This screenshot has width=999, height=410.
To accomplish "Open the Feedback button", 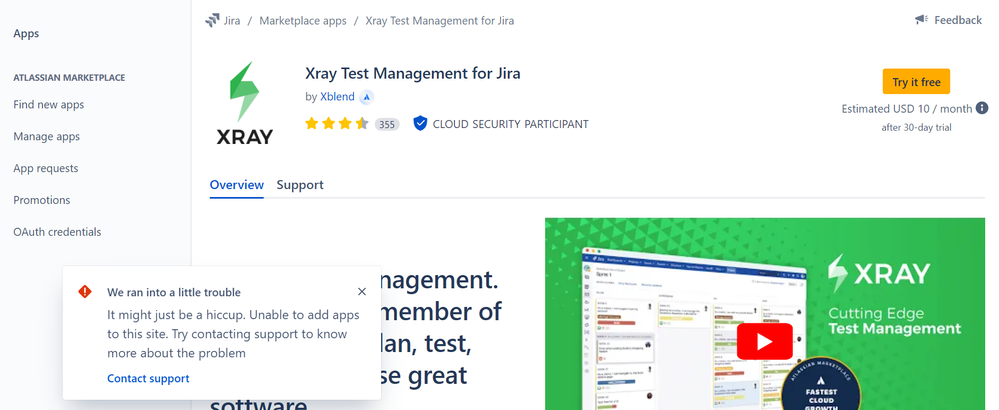I will [x=949, y=20].
